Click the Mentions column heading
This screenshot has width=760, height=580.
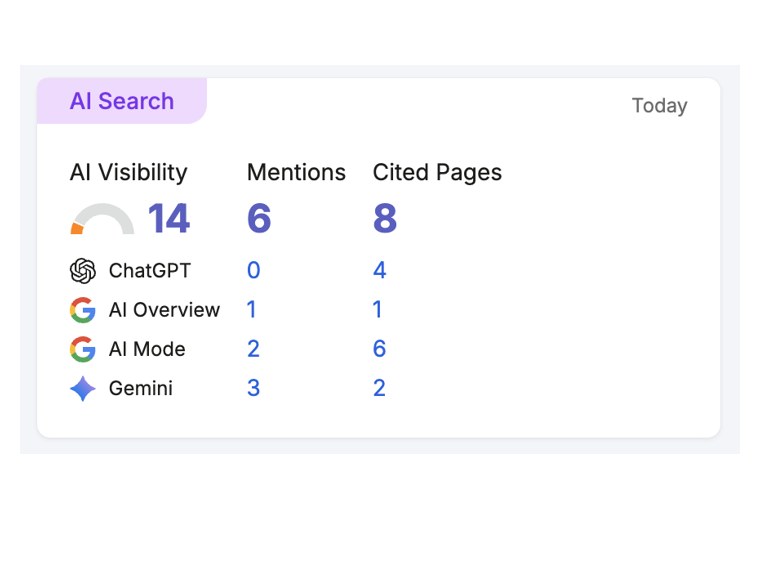[296, 172]
